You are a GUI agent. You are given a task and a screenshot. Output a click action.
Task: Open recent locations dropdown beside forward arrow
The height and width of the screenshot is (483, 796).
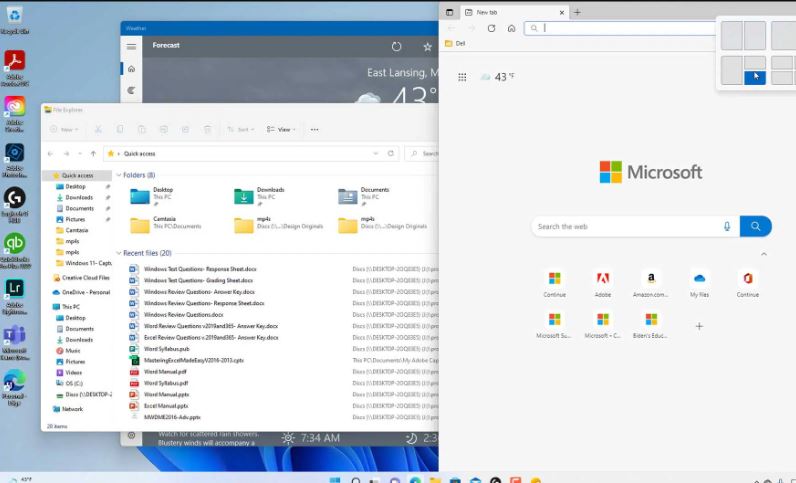pyautogui.click(x=80, y=153)
